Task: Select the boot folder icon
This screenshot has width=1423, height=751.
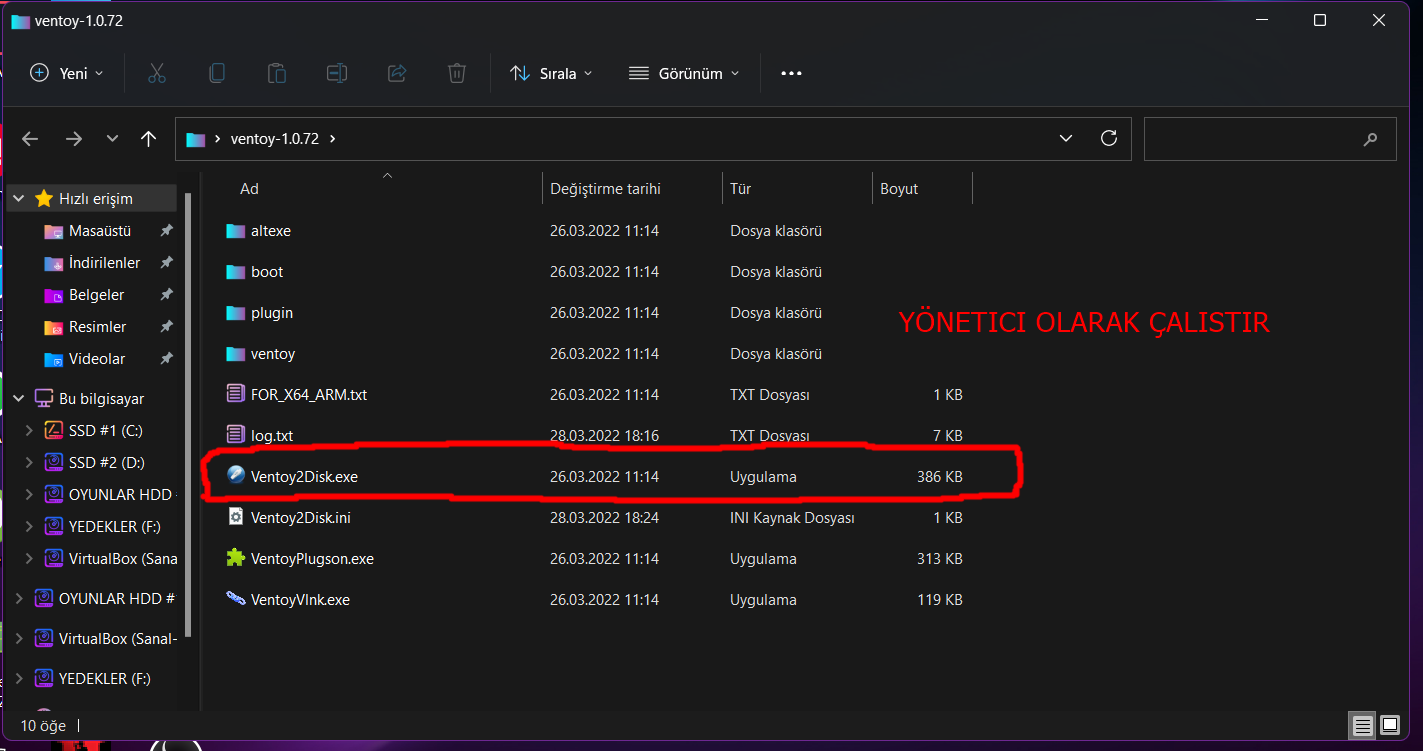Action: click(x=236, y=272)
